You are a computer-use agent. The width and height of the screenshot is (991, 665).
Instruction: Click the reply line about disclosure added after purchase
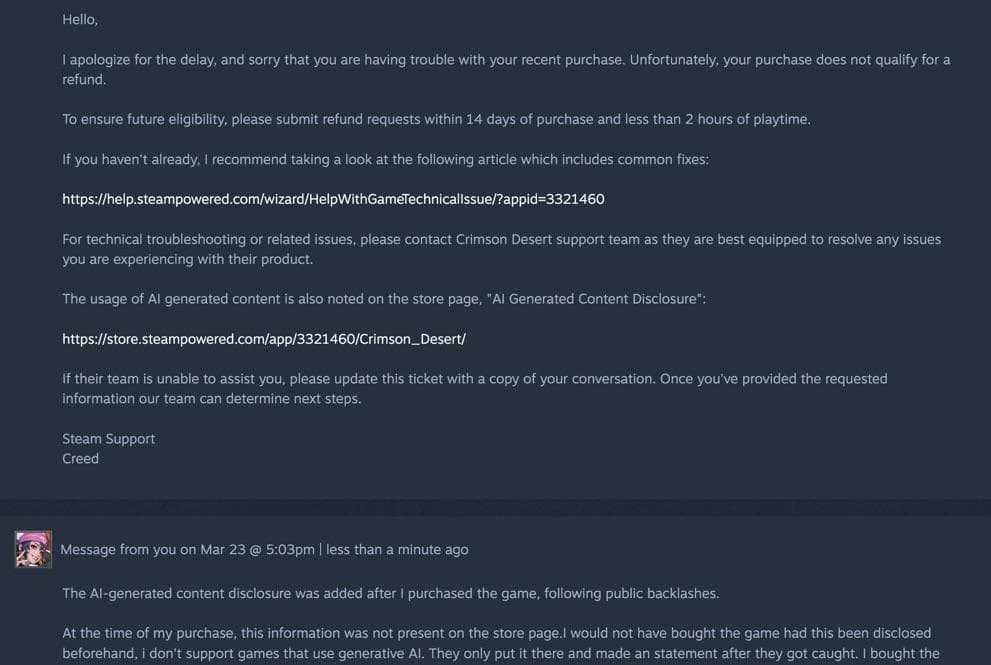pyautogui.click(x=390, y=593)
